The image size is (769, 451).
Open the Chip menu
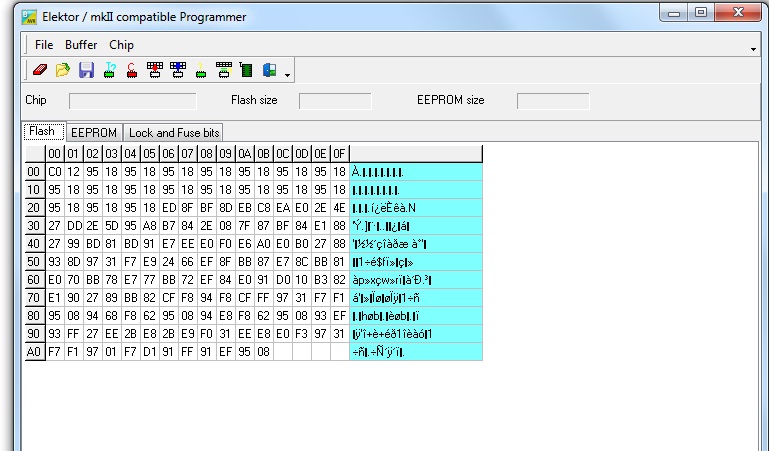(x=121, y=45)
